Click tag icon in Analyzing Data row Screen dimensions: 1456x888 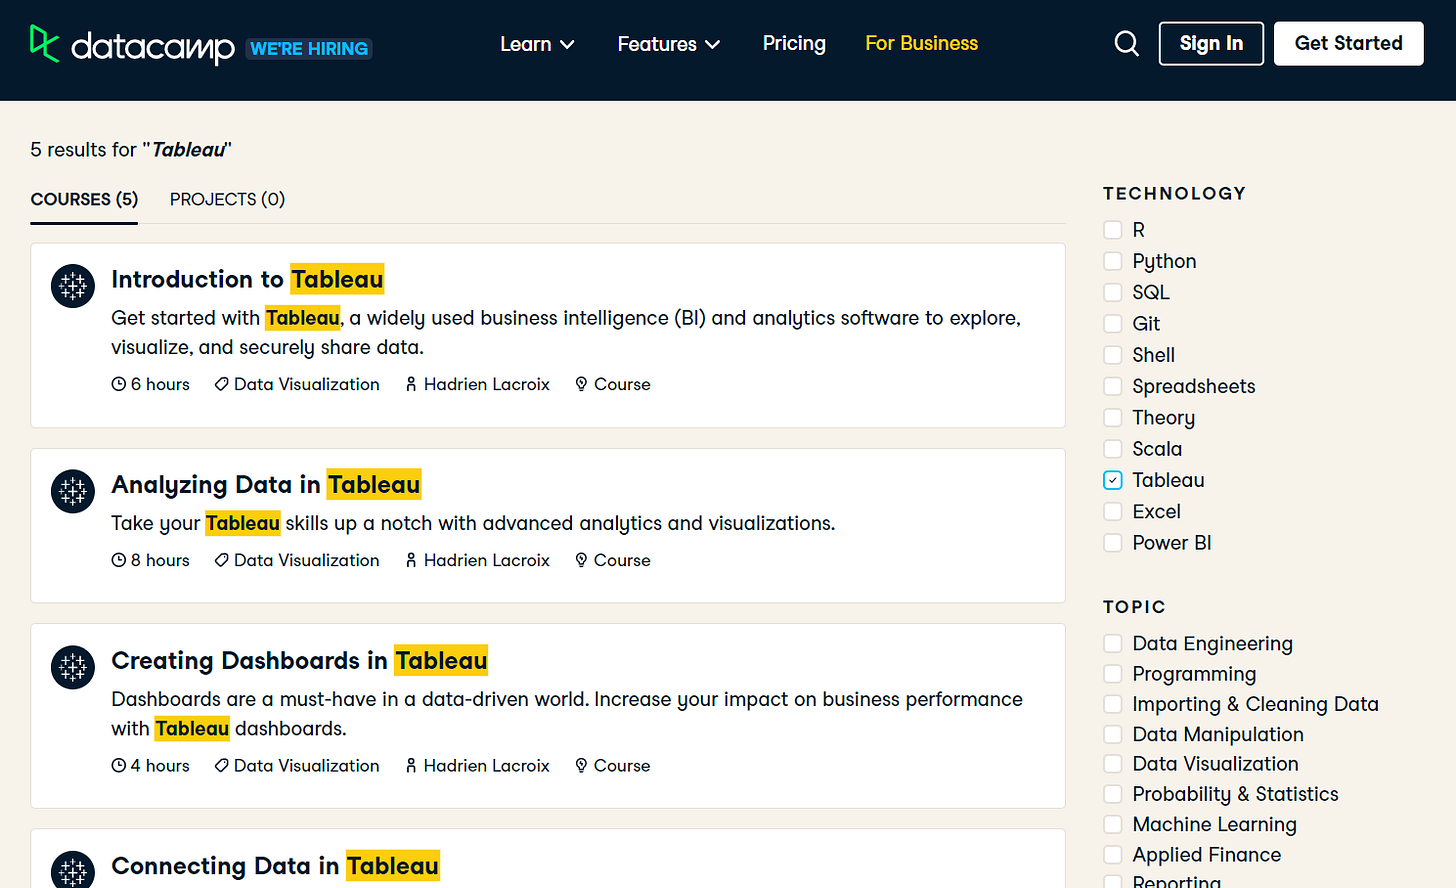click(222, 560)
